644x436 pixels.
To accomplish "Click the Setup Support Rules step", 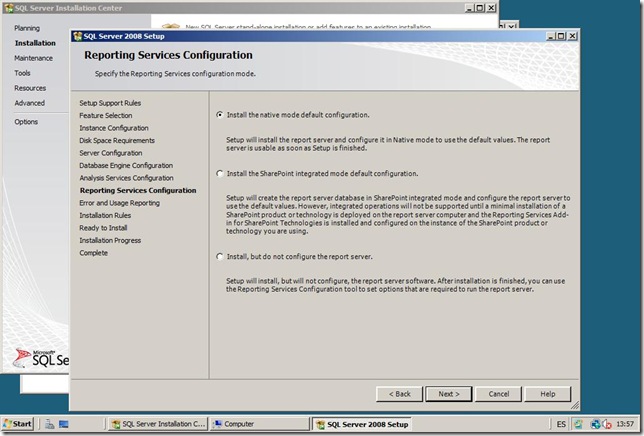I will pos(110,103).
